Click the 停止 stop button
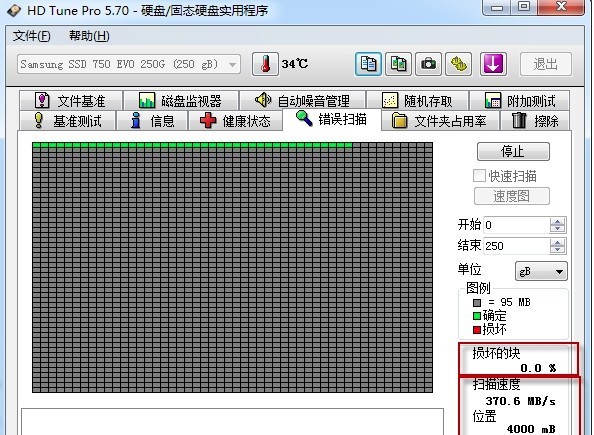 click(513, 152)
